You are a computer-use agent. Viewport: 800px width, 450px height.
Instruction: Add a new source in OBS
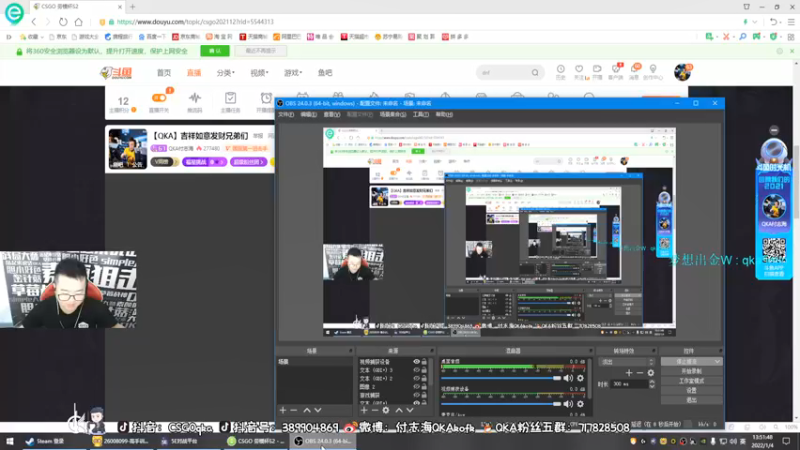click(364, 410)
